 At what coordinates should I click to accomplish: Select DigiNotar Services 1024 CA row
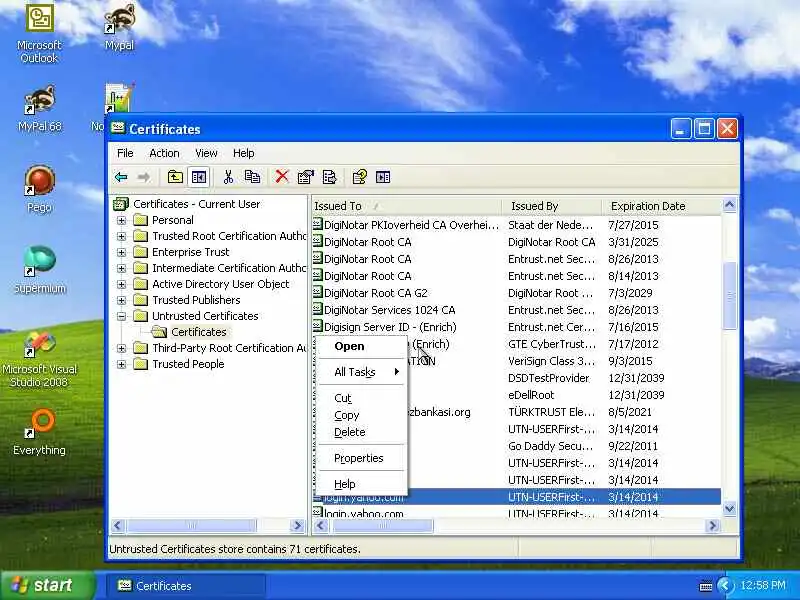pos(516,310)
